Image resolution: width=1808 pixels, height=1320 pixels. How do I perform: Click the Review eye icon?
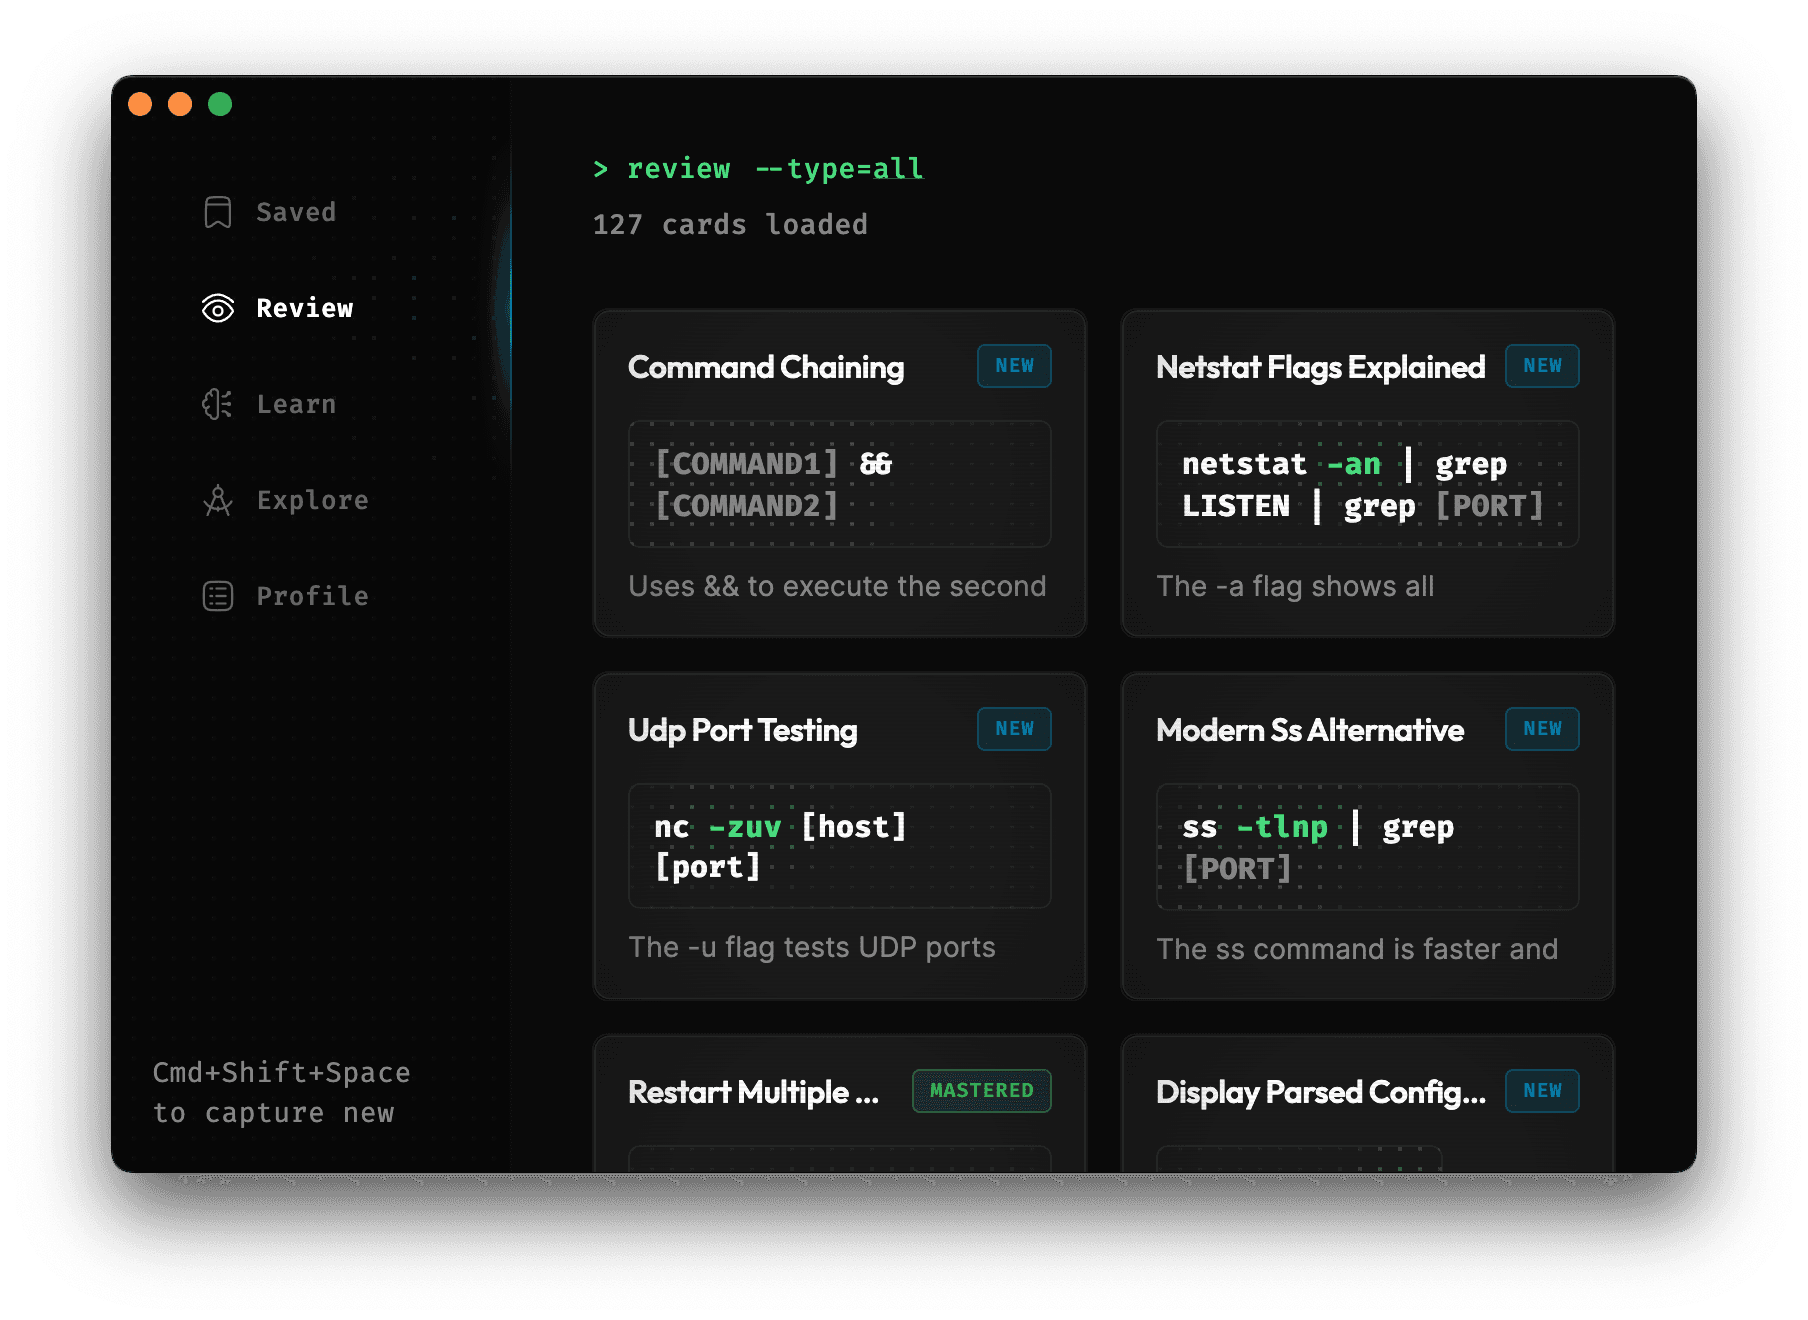(218, 308)
